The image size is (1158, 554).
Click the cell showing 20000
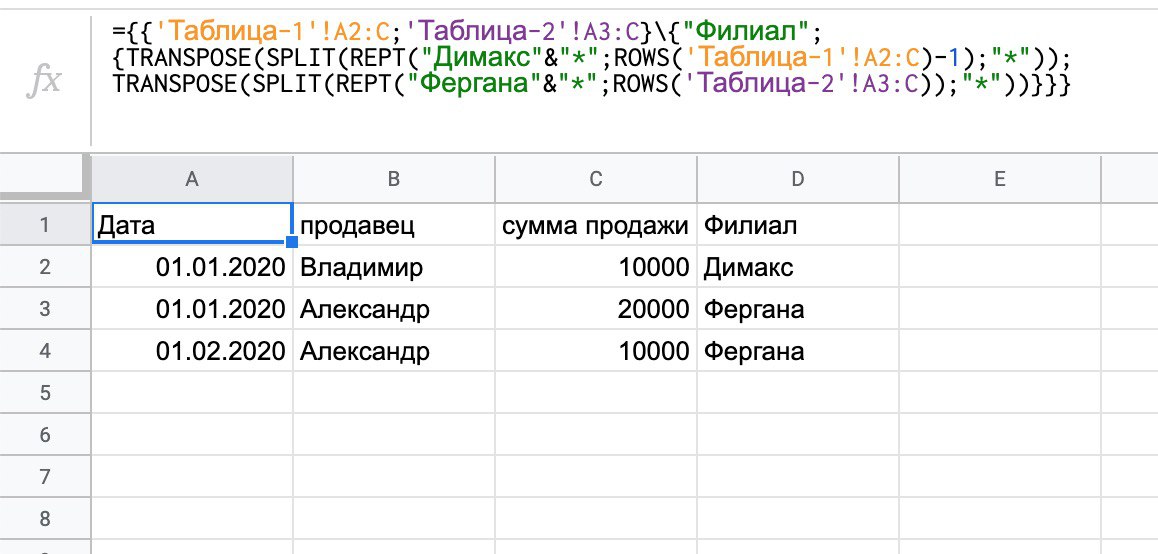pyautogui.click(x=596, y=309)
